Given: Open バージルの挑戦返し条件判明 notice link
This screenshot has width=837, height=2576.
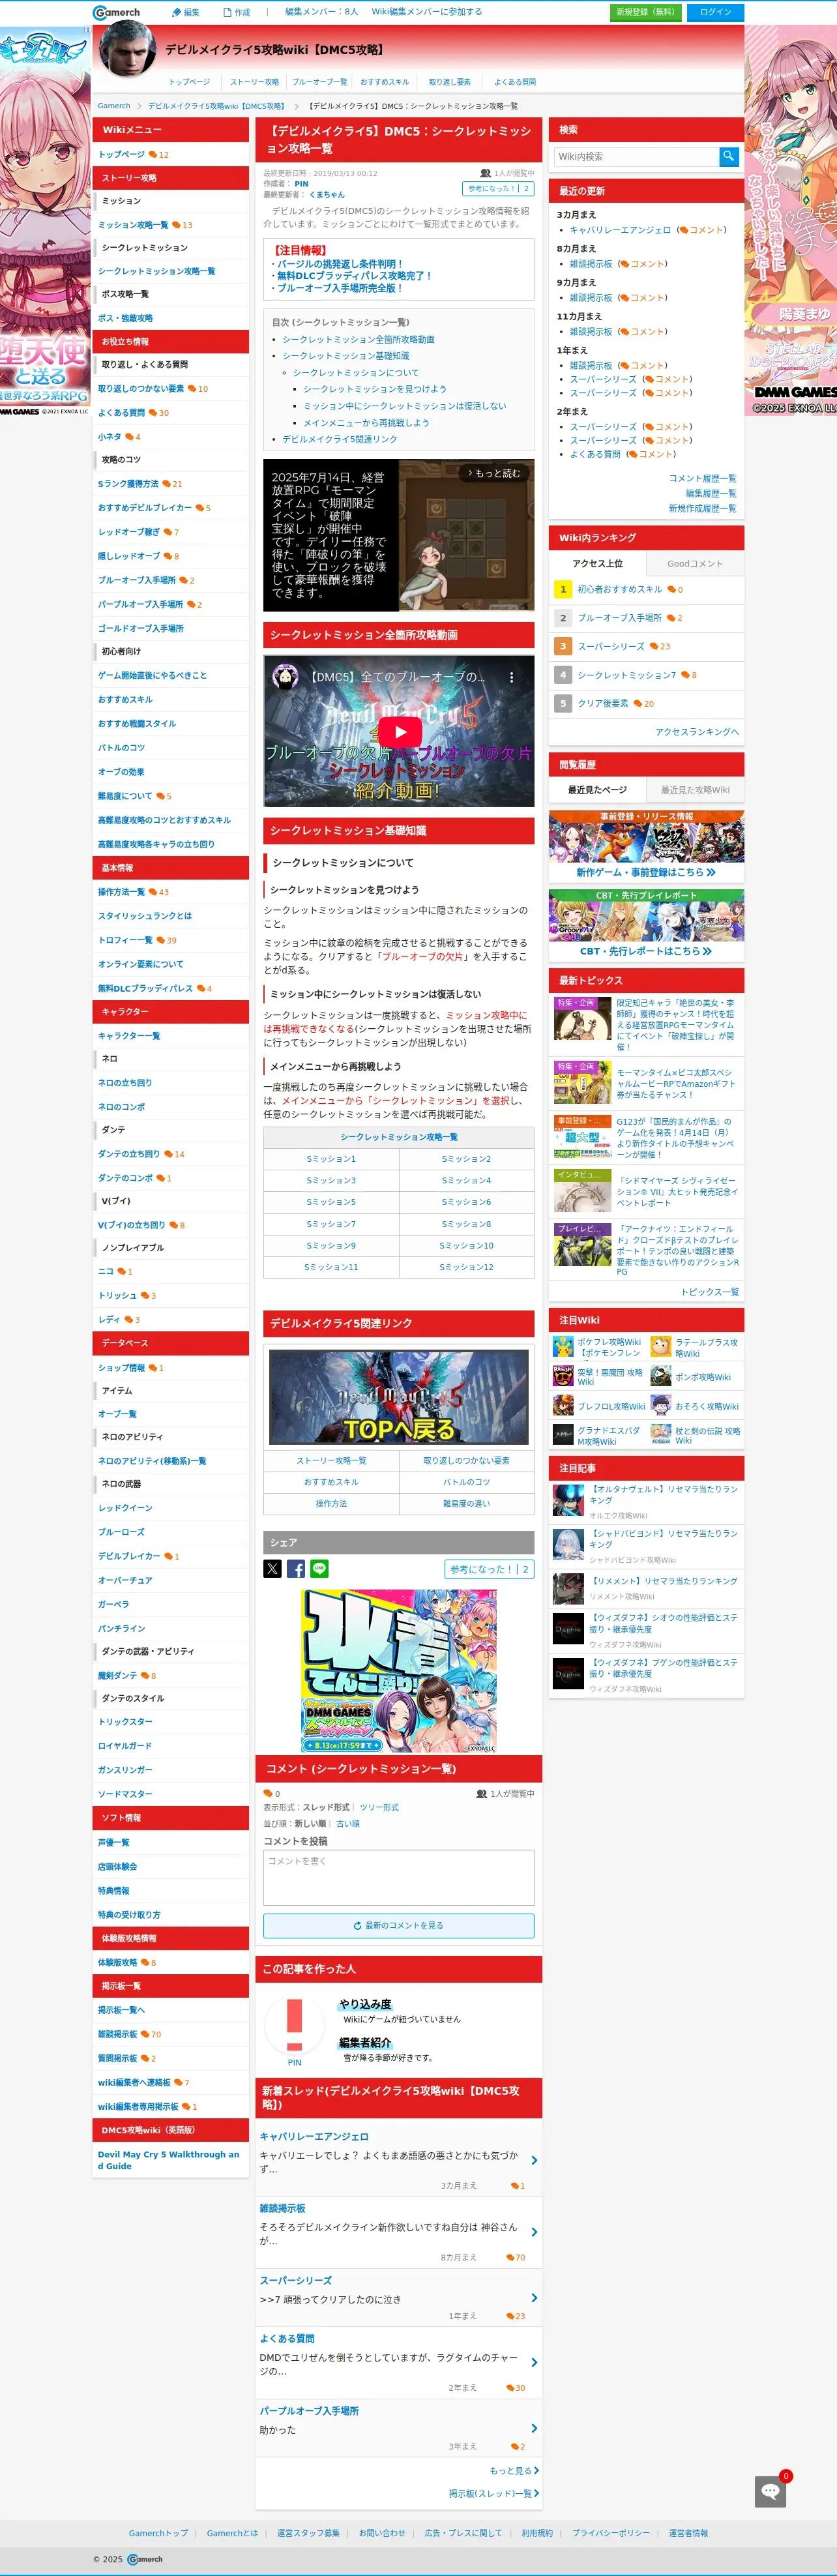Looking at the screenshot, I should tap(339, 264).
